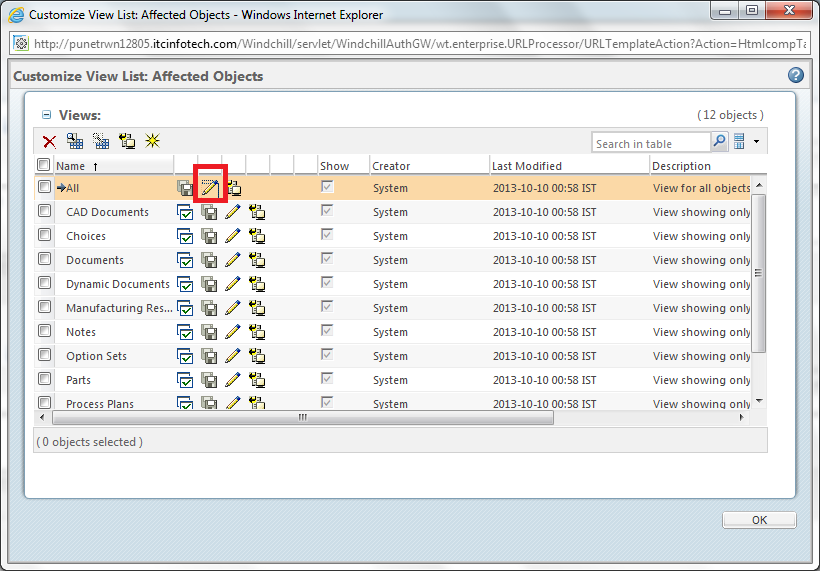Click the Search in table input field
The height and width of the screenshot is (571, 820).
[651, 142]
